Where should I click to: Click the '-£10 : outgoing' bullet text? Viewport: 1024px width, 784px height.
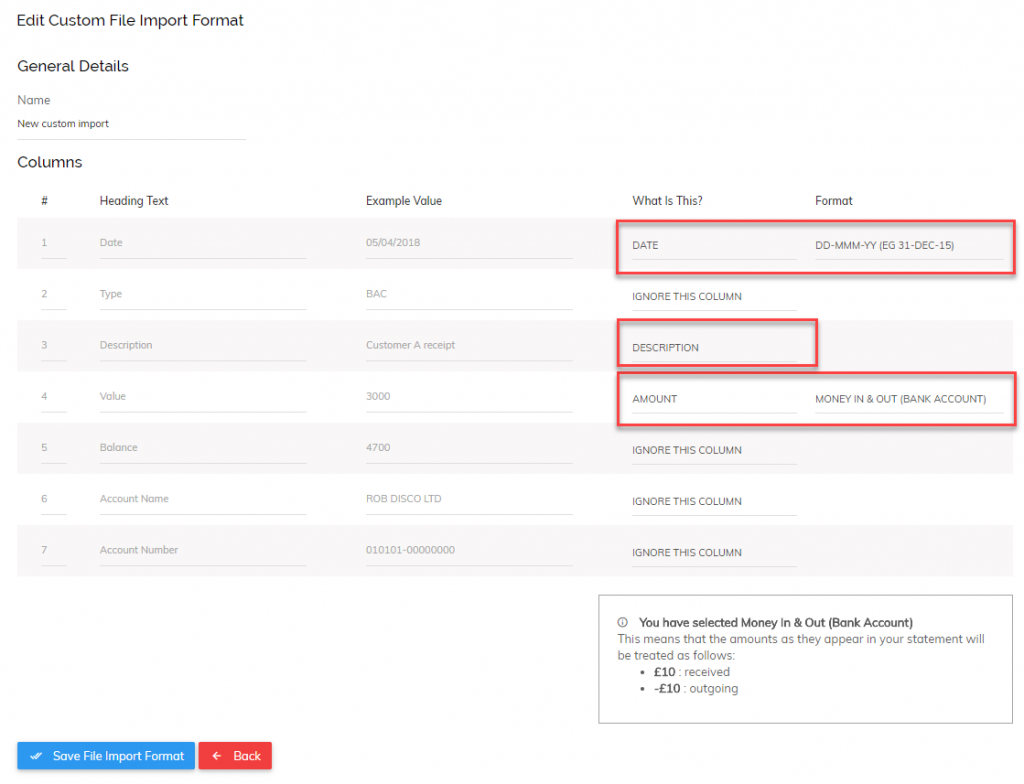click(696, 689)
